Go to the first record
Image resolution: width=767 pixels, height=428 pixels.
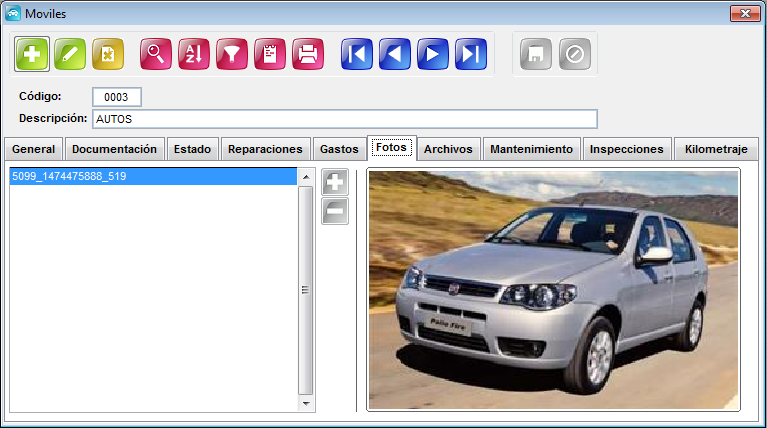[x=357, y=54]
